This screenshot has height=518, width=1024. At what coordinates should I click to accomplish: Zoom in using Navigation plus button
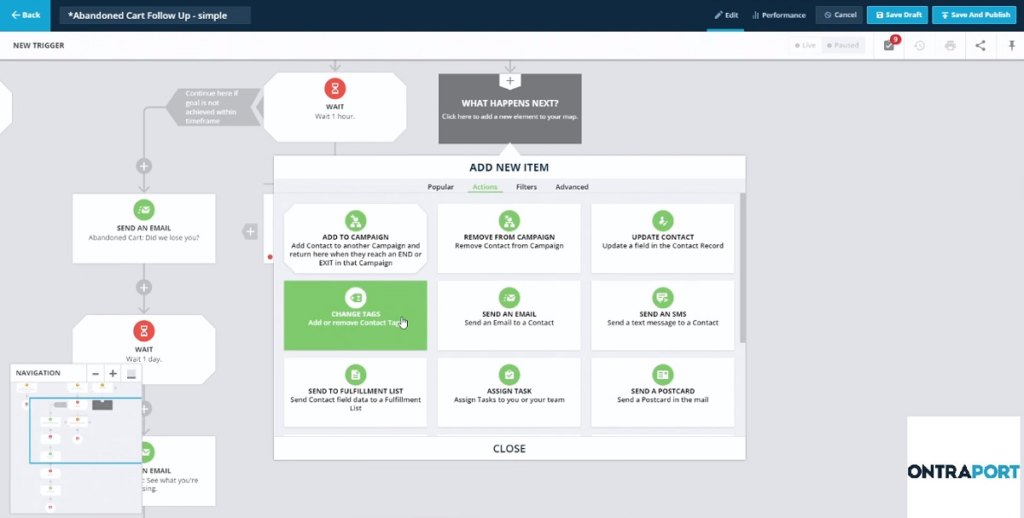point(113,373)
